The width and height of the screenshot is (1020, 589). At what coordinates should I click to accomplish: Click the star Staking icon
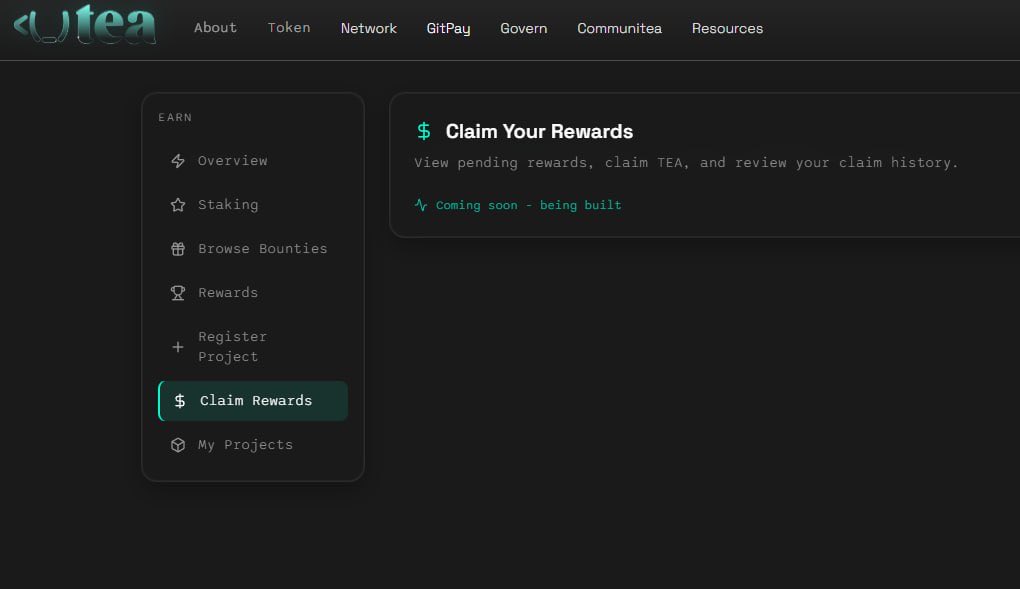pyautogui.click(x=178, y=205)
